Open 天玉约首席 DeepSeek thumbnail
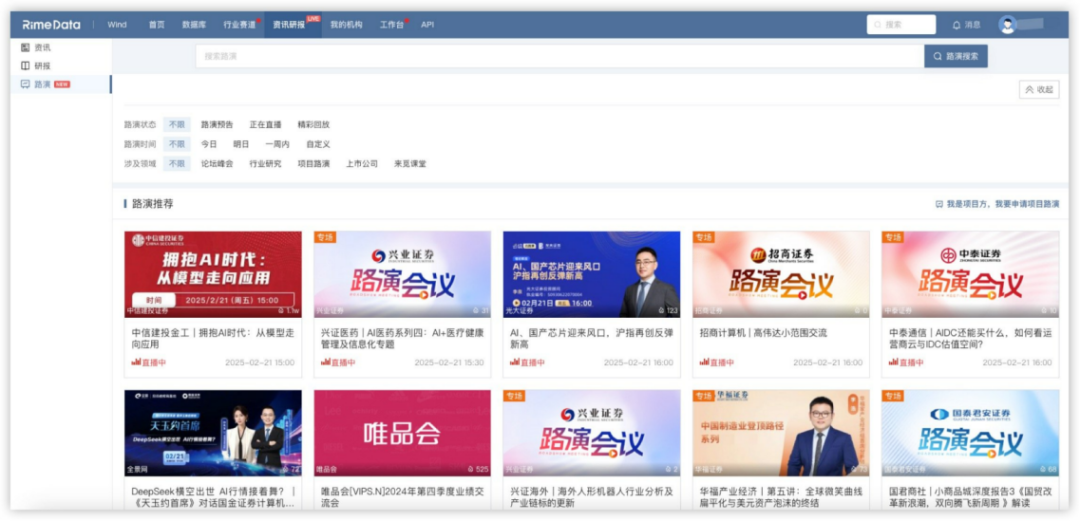 [x=213, y=433]
